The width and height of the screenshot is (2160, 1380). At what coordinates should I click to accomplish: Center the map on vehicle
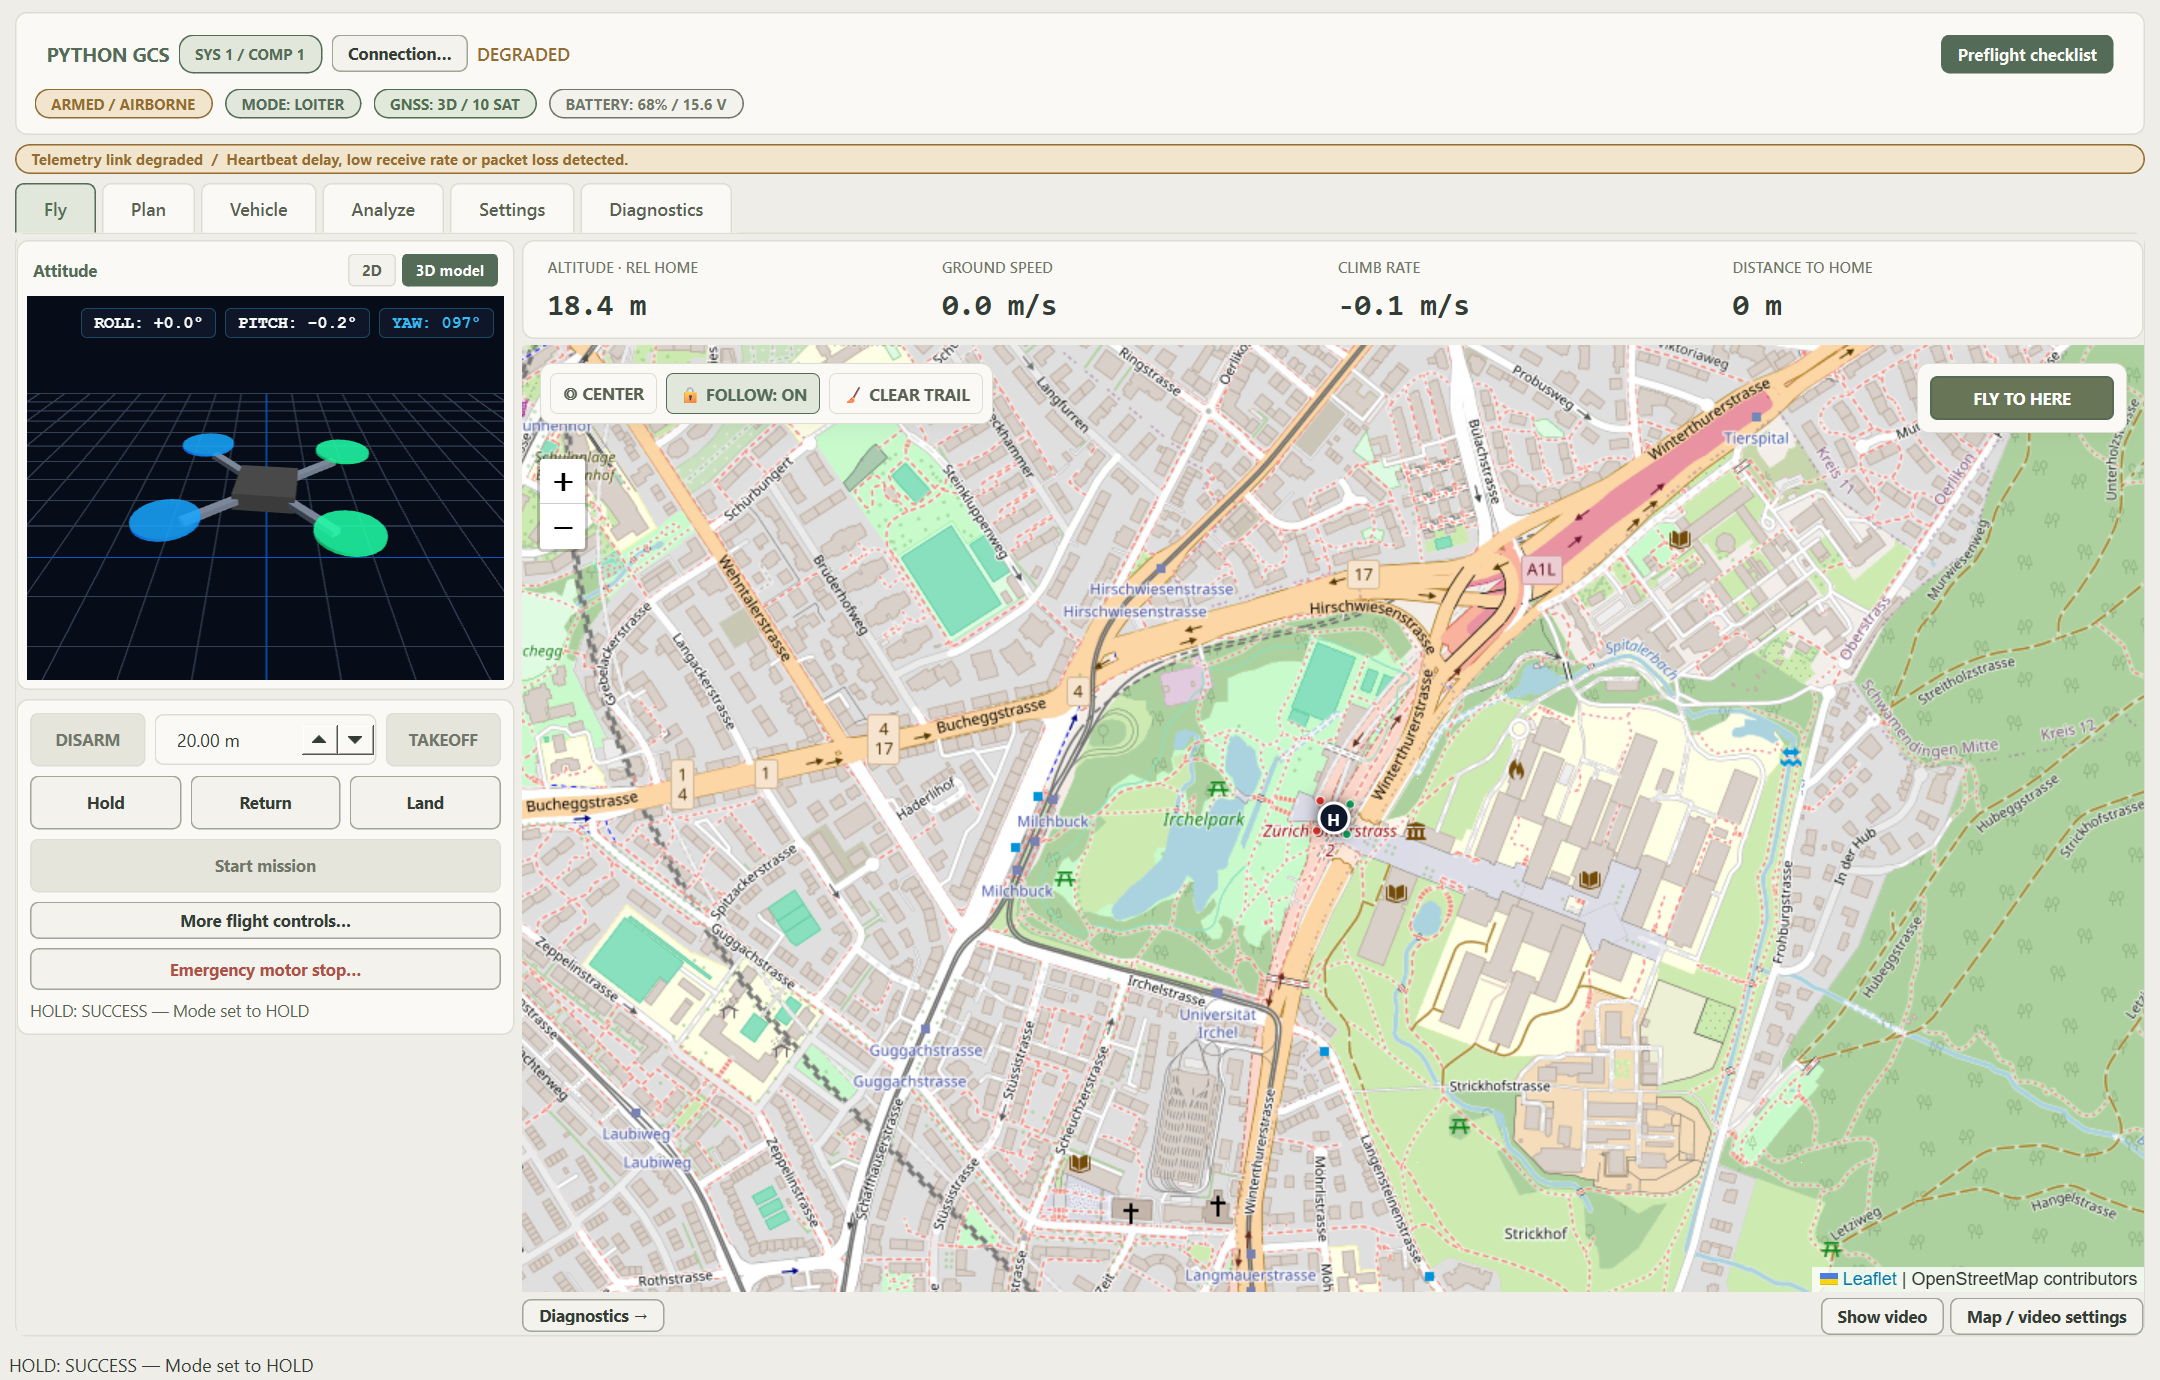click(603, 394)
